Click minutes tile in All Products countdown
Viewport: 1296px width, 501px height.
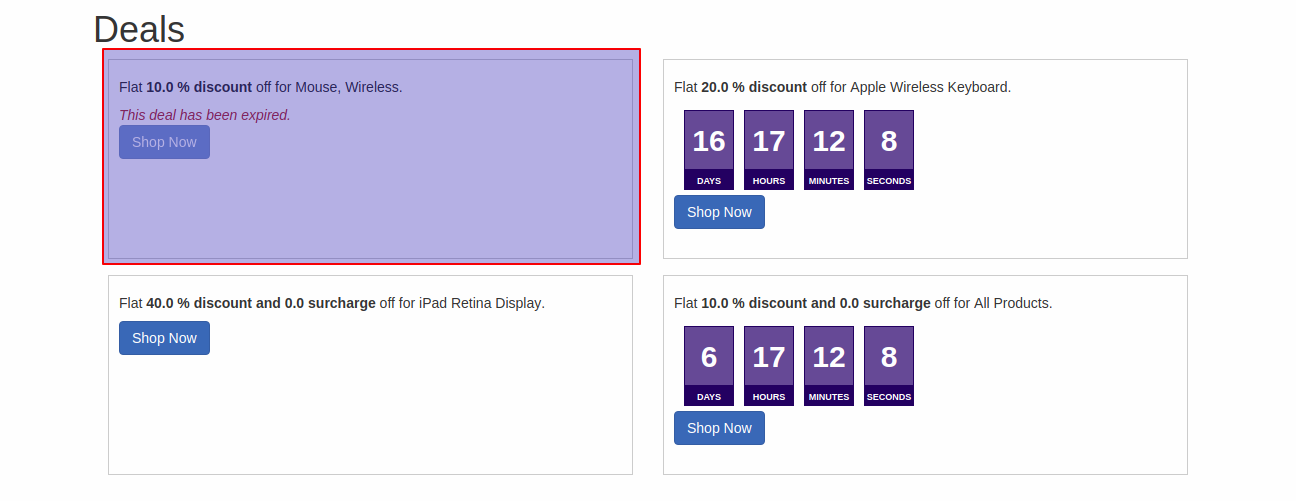tap(829, 365)
